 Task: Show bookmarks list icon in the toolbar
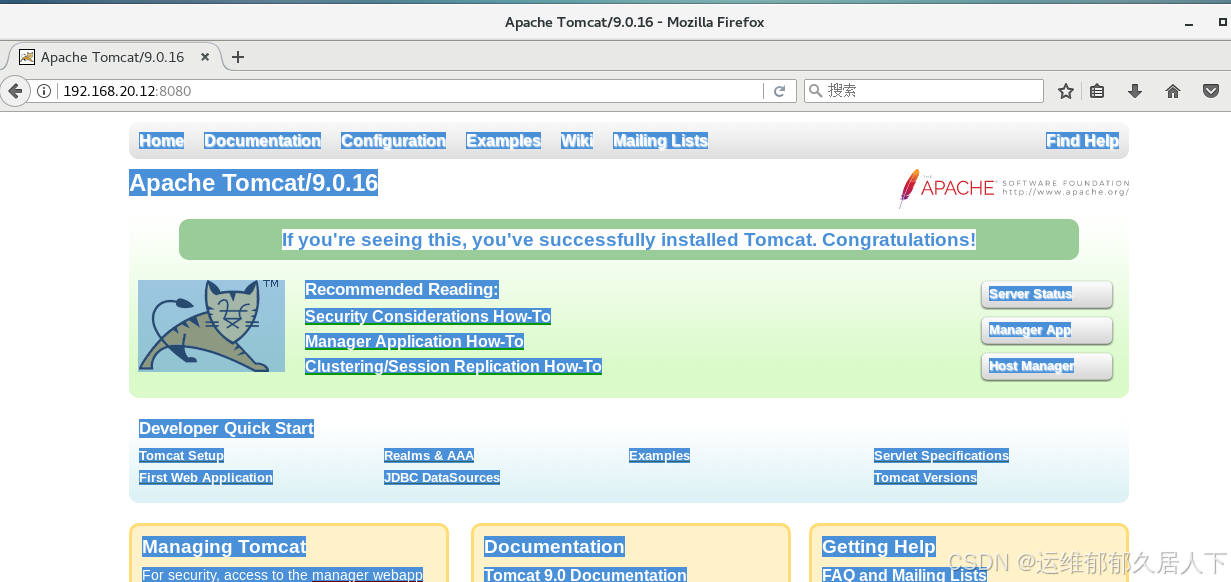[x=1097, y=91]
